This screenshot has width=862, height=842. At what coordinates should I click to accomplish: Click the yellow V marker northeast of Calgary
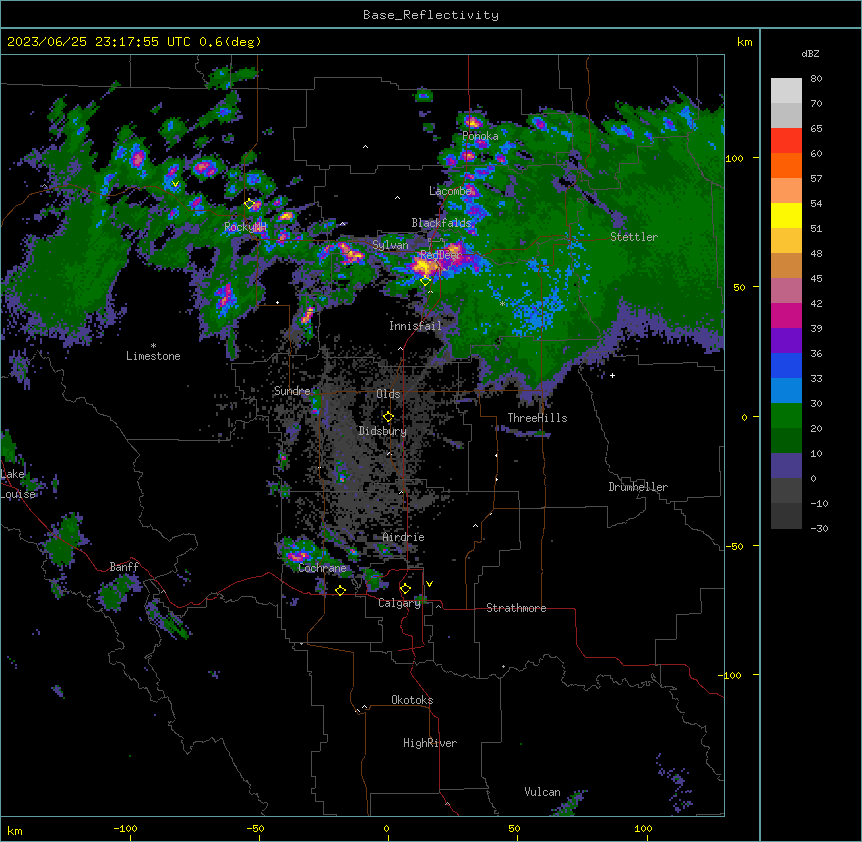point(429,584)
